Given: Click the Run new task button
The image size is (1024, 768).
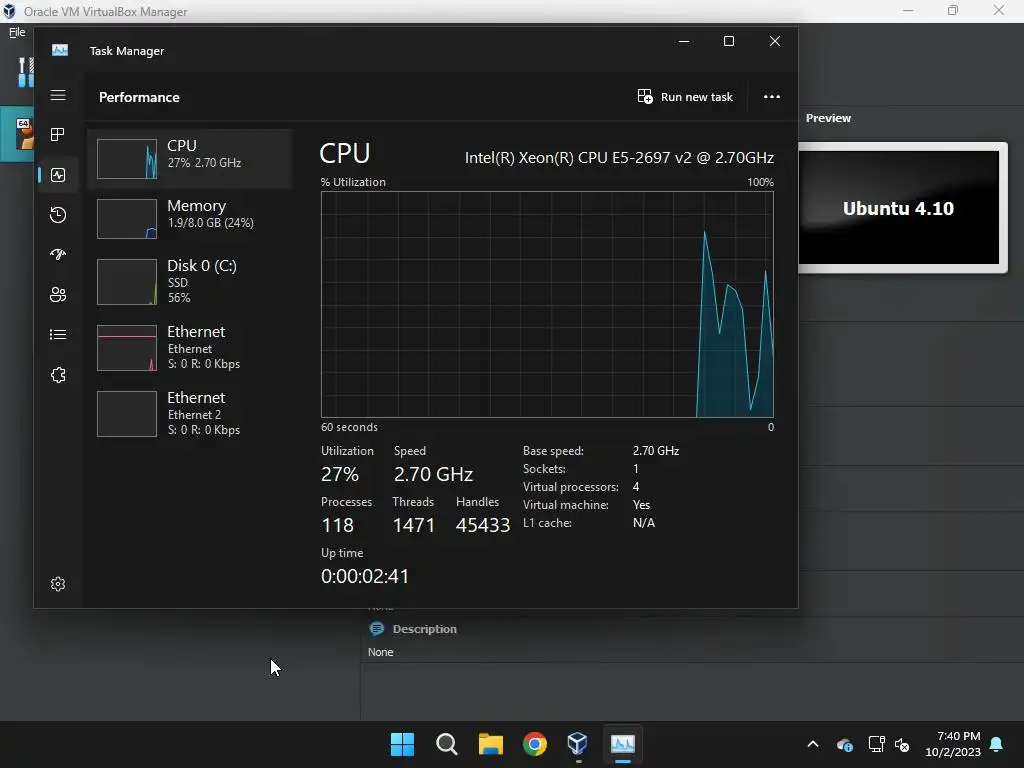Looking at the screenshot, I should 685,97.
